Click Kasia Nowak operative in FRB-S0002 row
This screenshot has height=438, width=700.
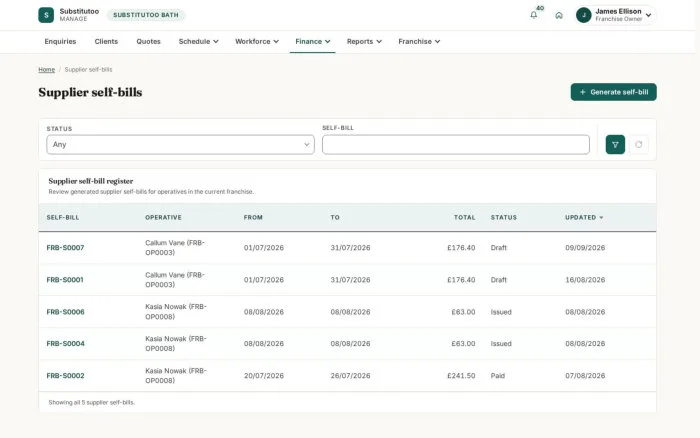(176, 376)
